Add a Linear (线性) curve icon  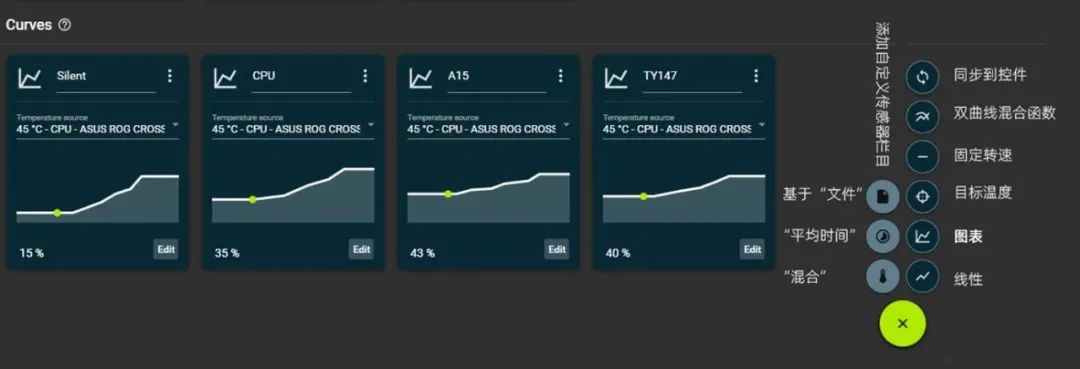[x=923, y=277]
